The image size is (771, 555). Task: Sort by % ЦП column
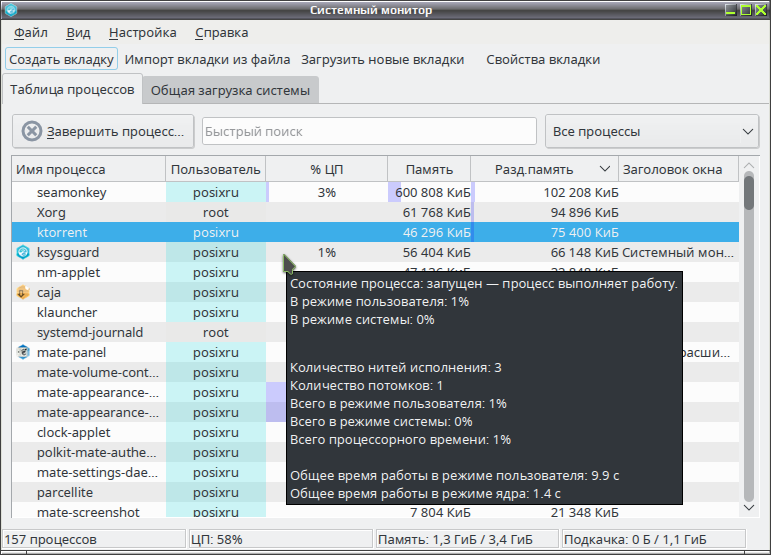(x=326, y=170)
